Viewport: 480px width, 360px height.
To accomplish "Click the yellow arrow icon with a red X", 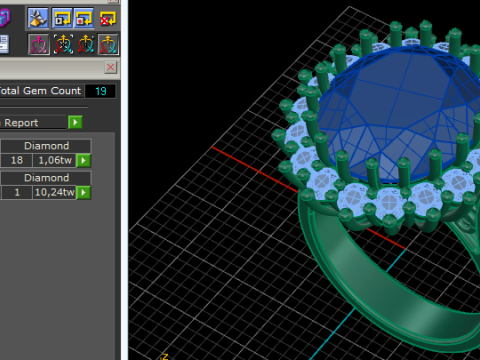I will coord(107,19).
